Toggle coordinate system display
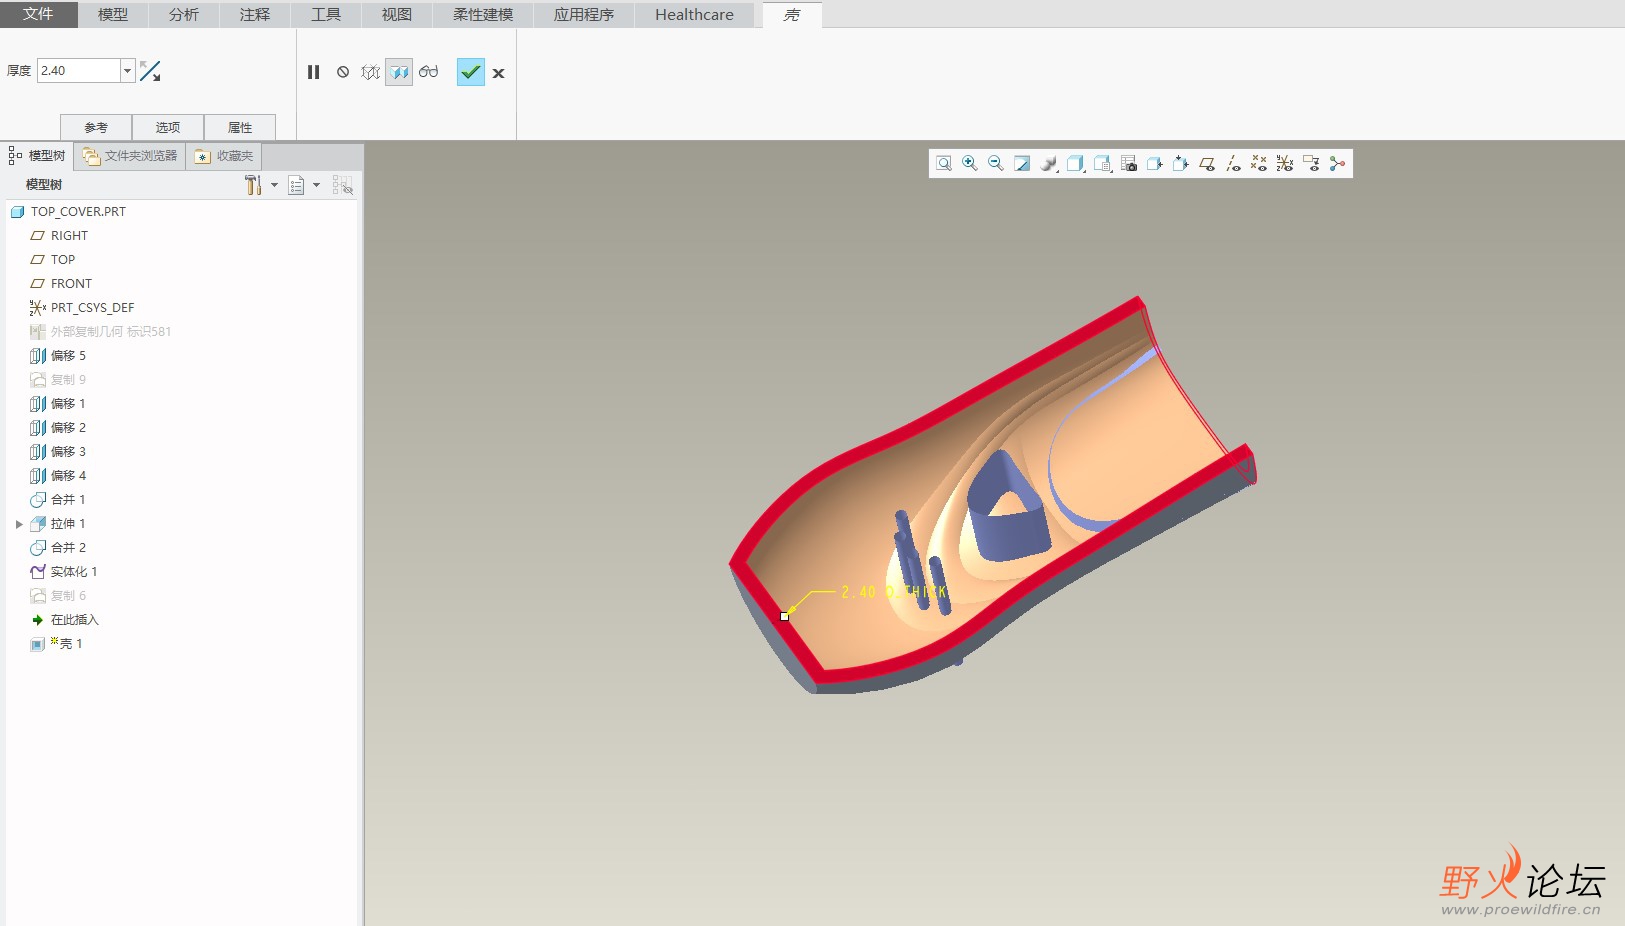 pos(1285,164)
